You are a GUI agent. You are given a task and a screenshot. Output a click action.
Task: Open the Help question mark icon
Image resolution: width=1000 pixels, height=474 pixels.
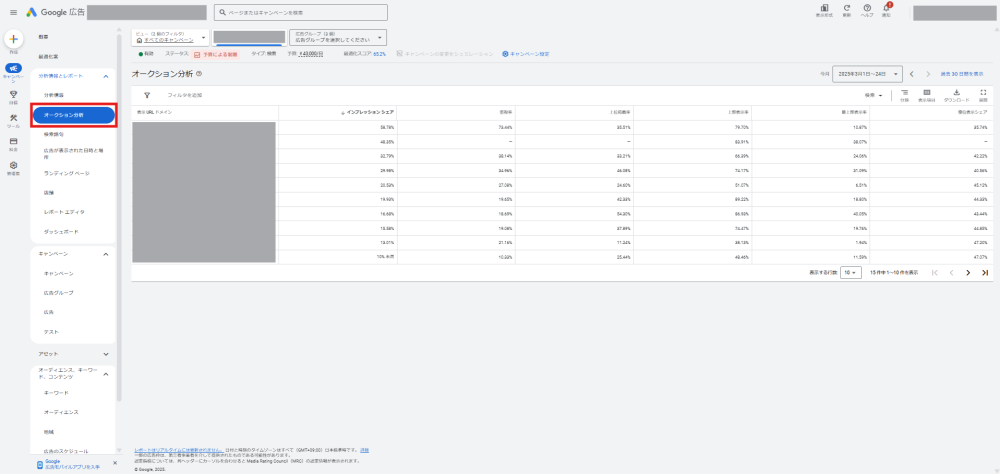867,8
